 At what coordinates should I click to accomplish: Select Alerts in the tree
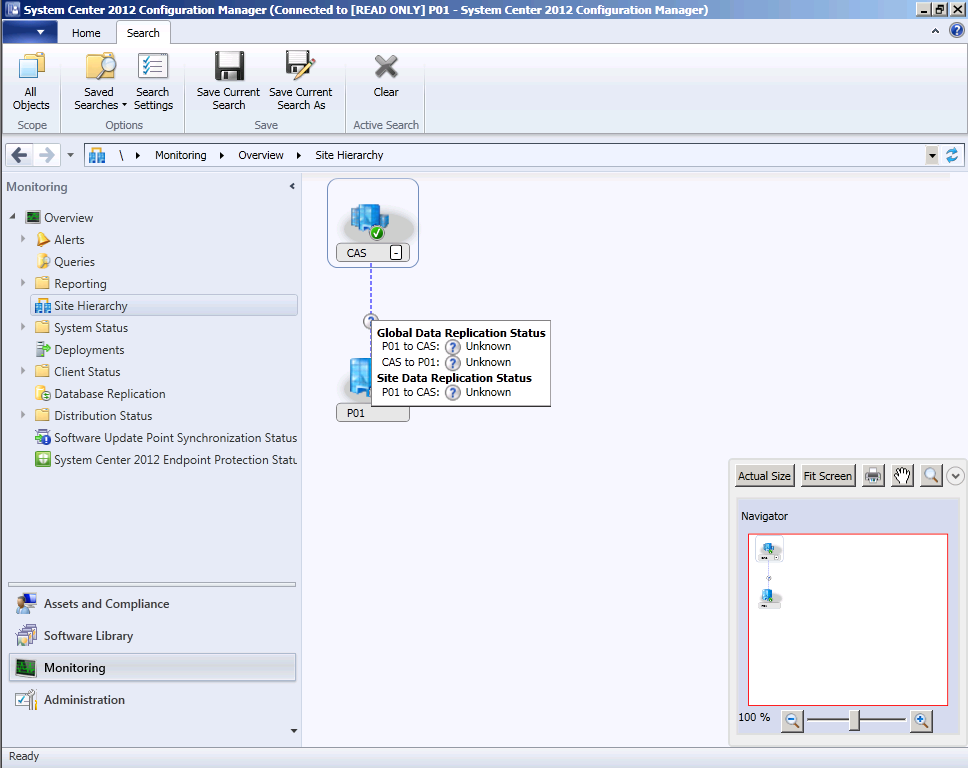[x=69, y=240]
